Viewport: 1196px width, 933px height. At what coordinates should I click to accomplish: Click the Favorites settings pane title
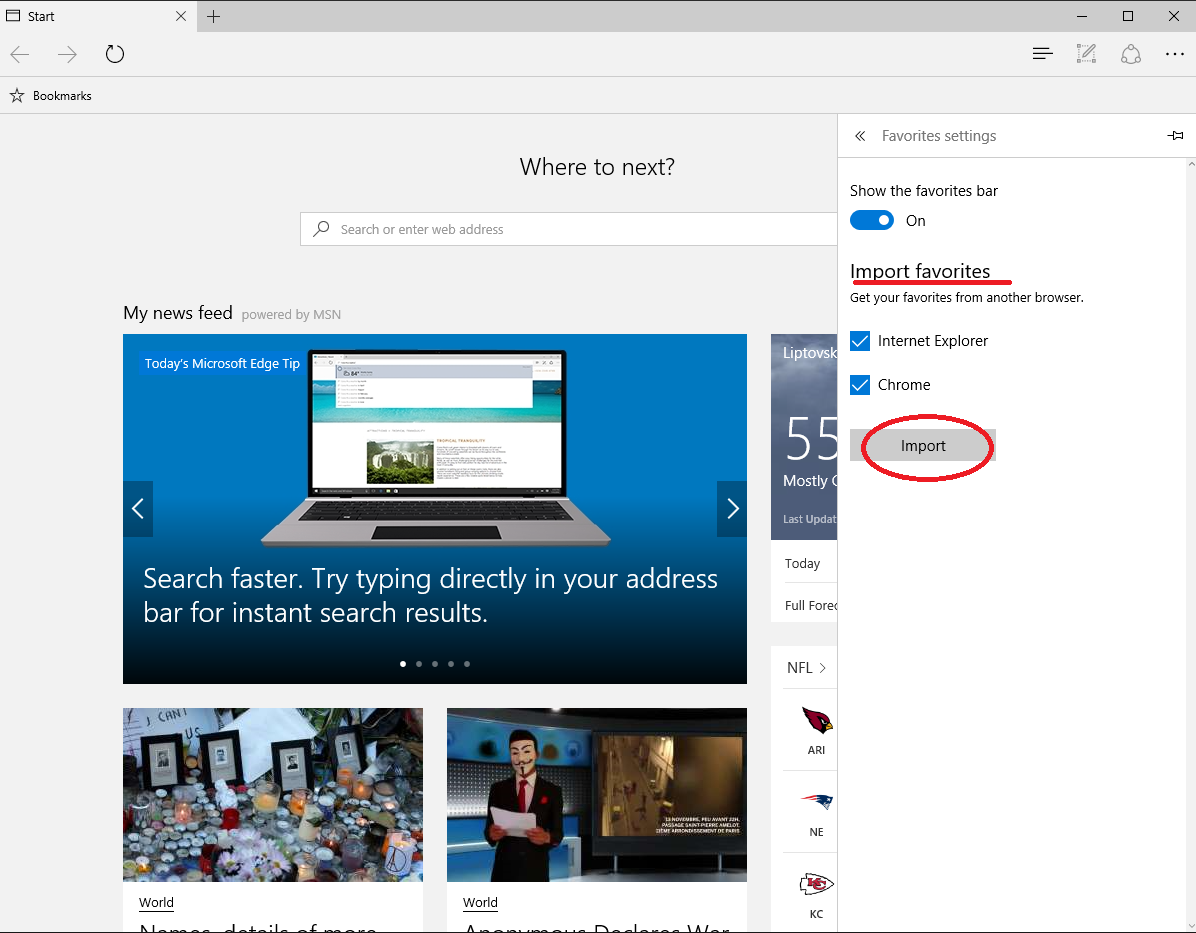pos(939,136)
